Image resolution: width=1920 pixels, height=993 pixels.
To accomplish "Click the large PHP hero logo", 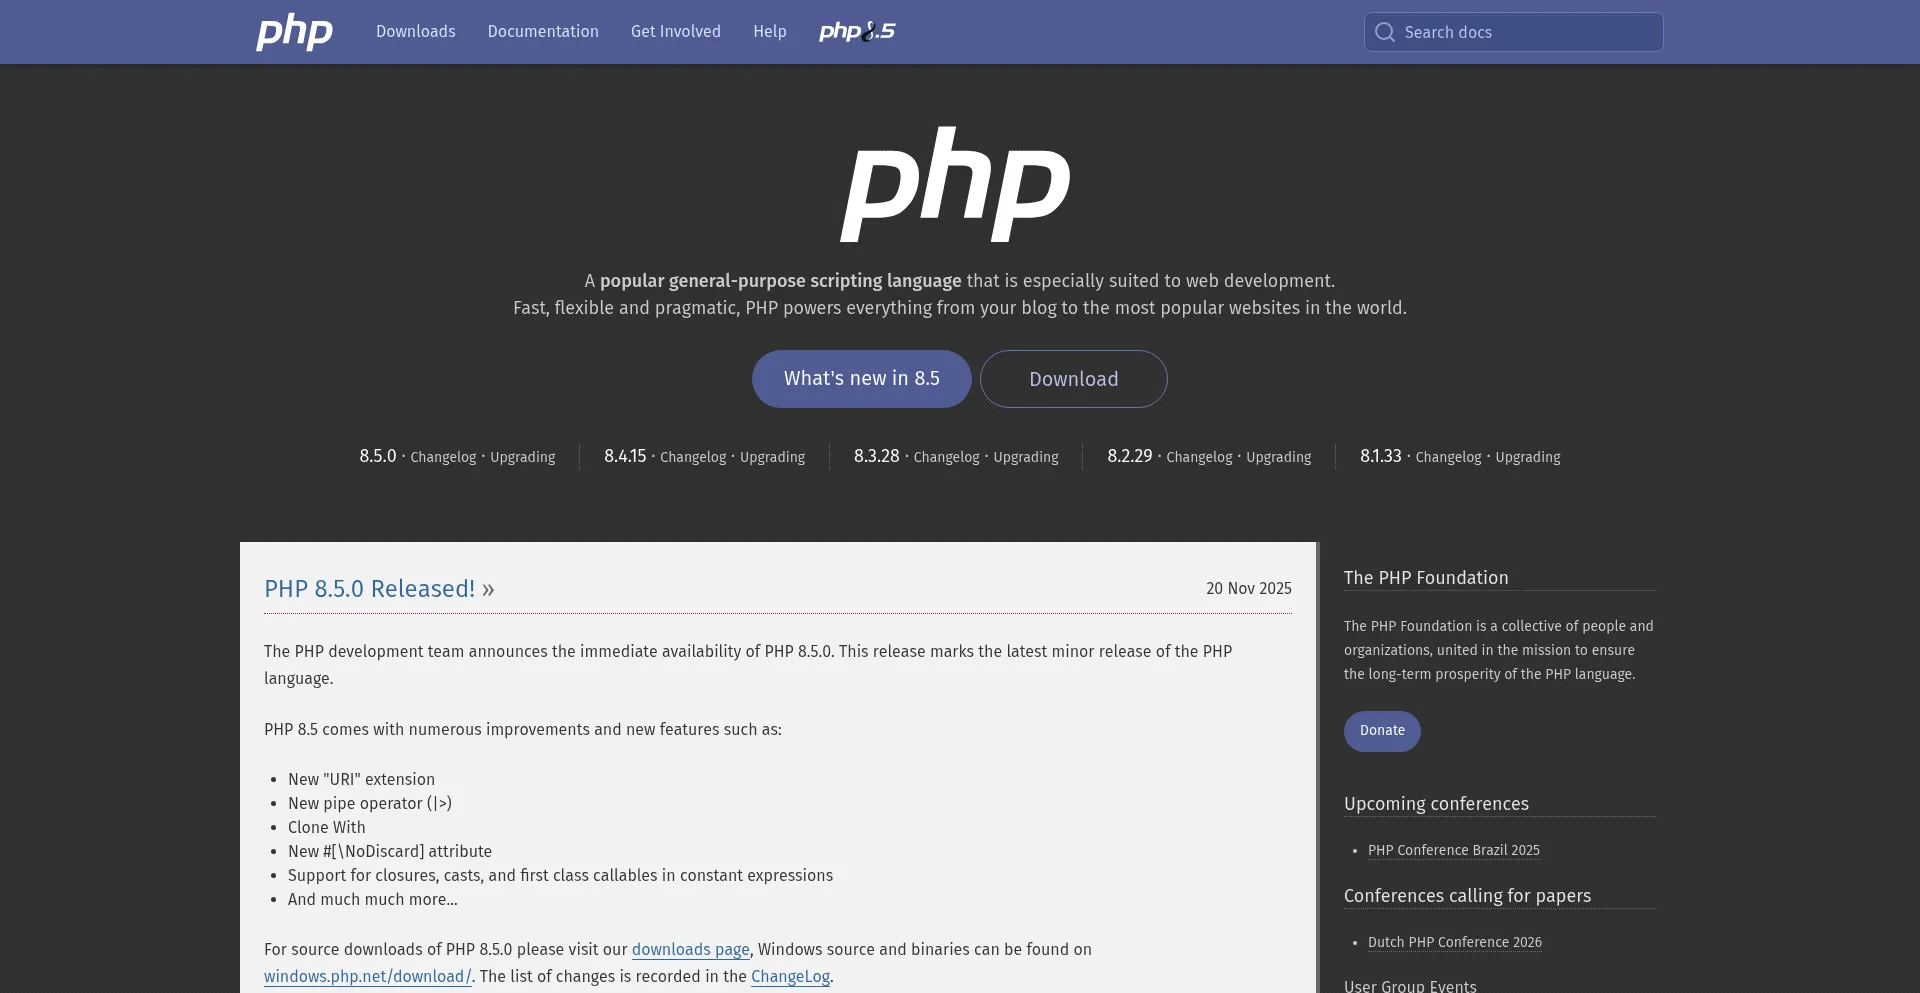I will 955,184.
